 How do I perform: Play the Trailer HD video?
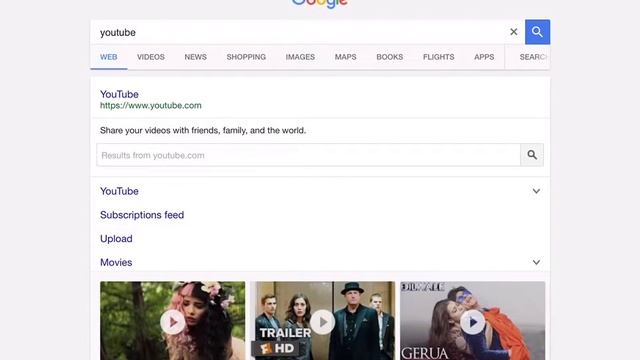[x=322, y=322]
